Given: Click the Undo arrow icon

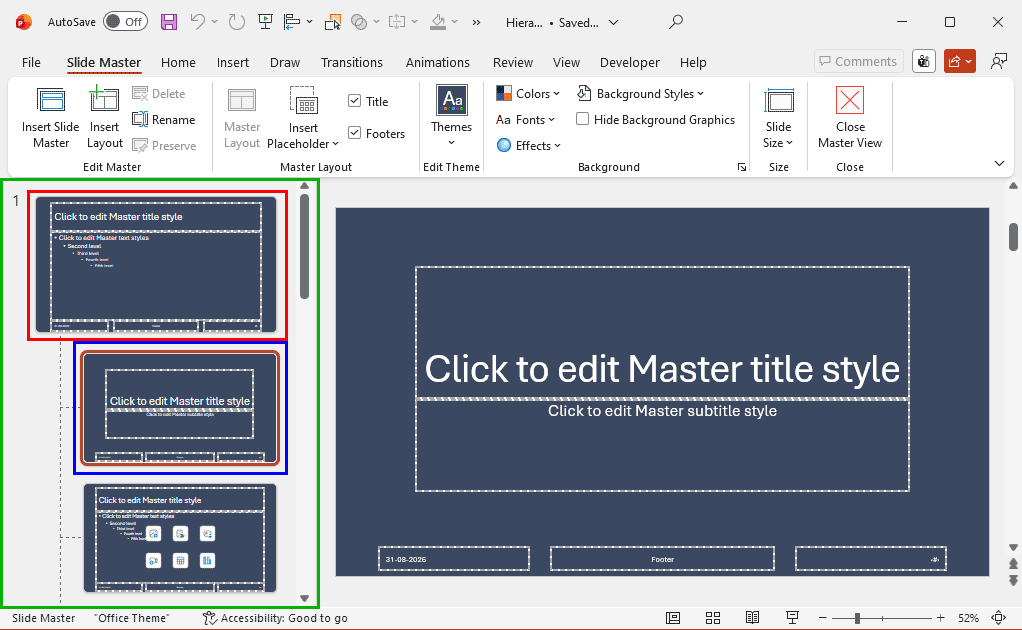Looking at the screenshot, I should (197, 21).
